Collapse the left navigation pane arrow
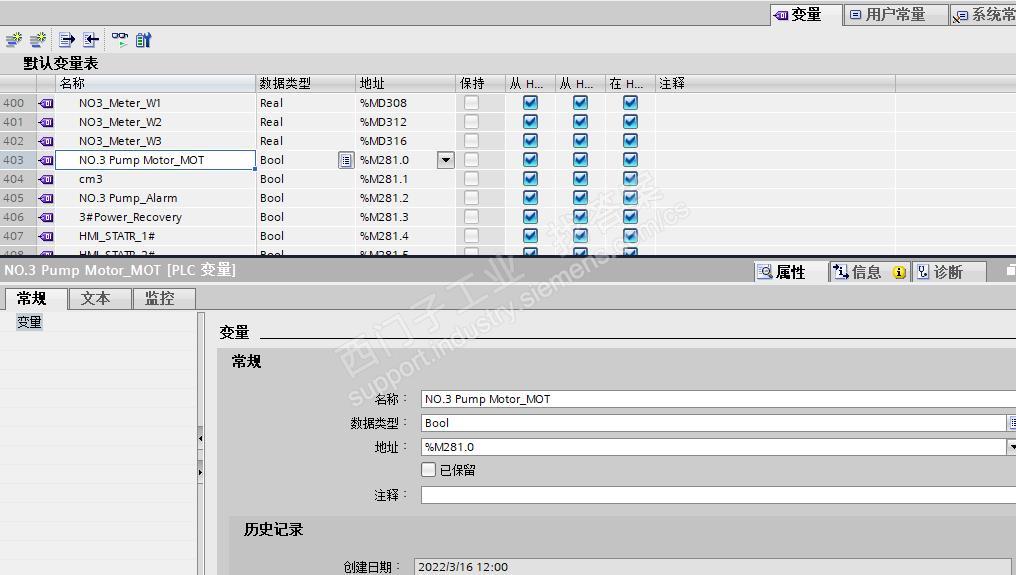This screenshot has width=1016, height=575. pos(200,439)
